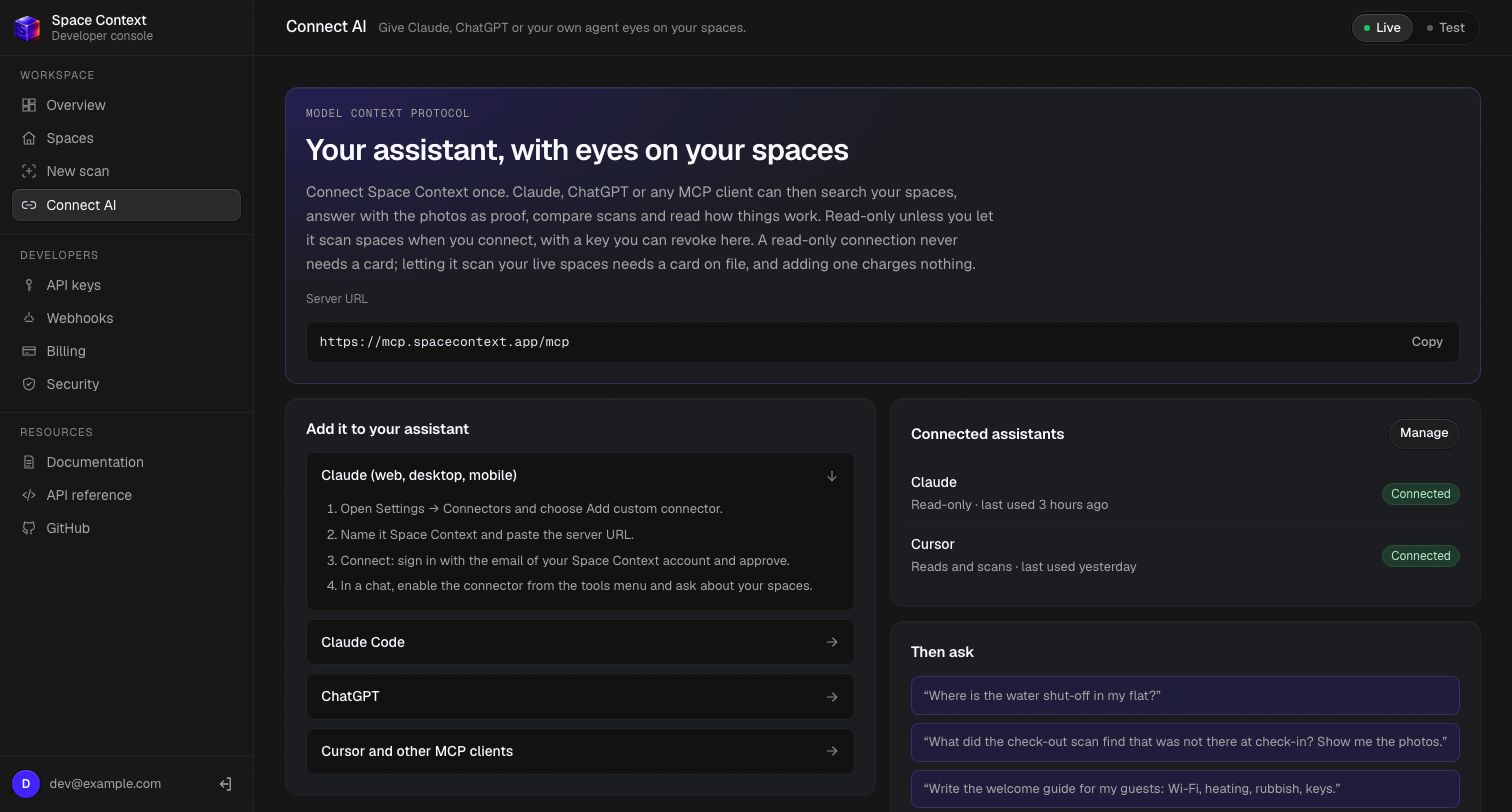This screenshot has height=812, width=1512.
Task: Click the GitHub icon in Resources
Action: pos(29,528)
